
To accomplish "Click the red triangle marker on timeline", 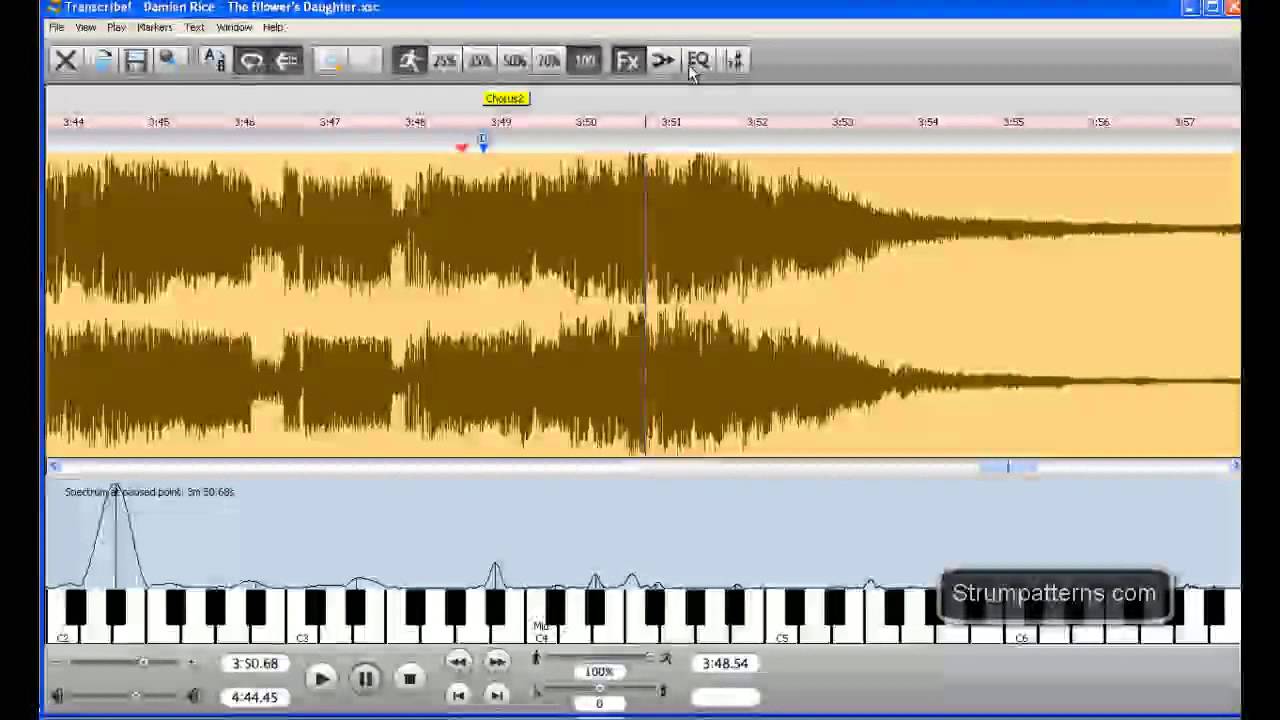I will [461, 147].
